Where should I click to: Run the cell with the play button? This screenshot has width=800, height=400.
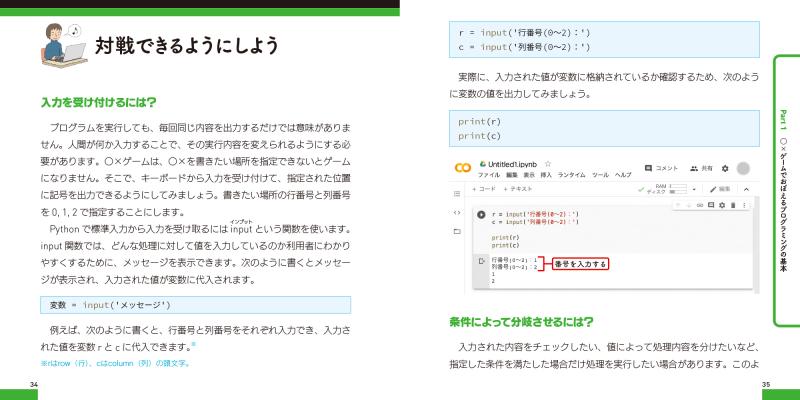[x=481, y=215]
